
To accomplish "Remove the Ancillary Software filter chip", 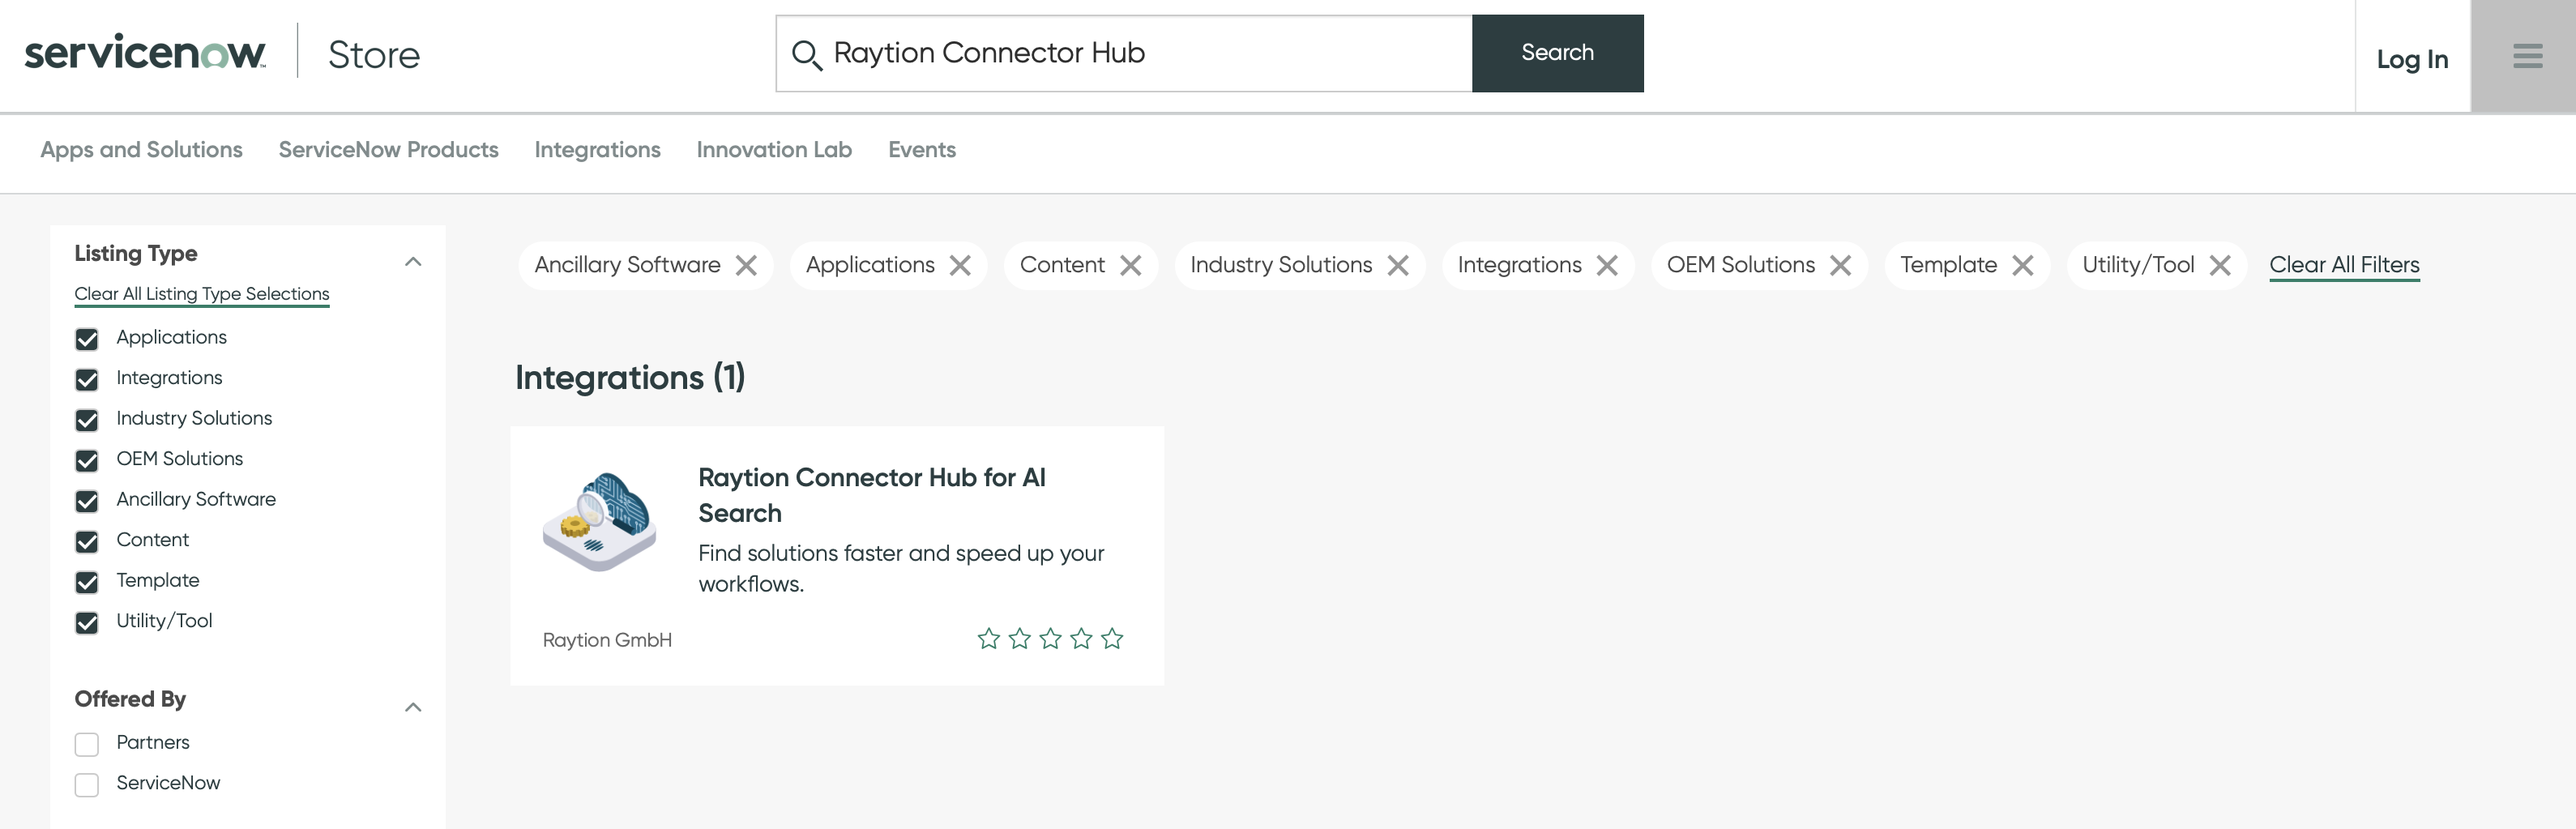I will [746, 265].
